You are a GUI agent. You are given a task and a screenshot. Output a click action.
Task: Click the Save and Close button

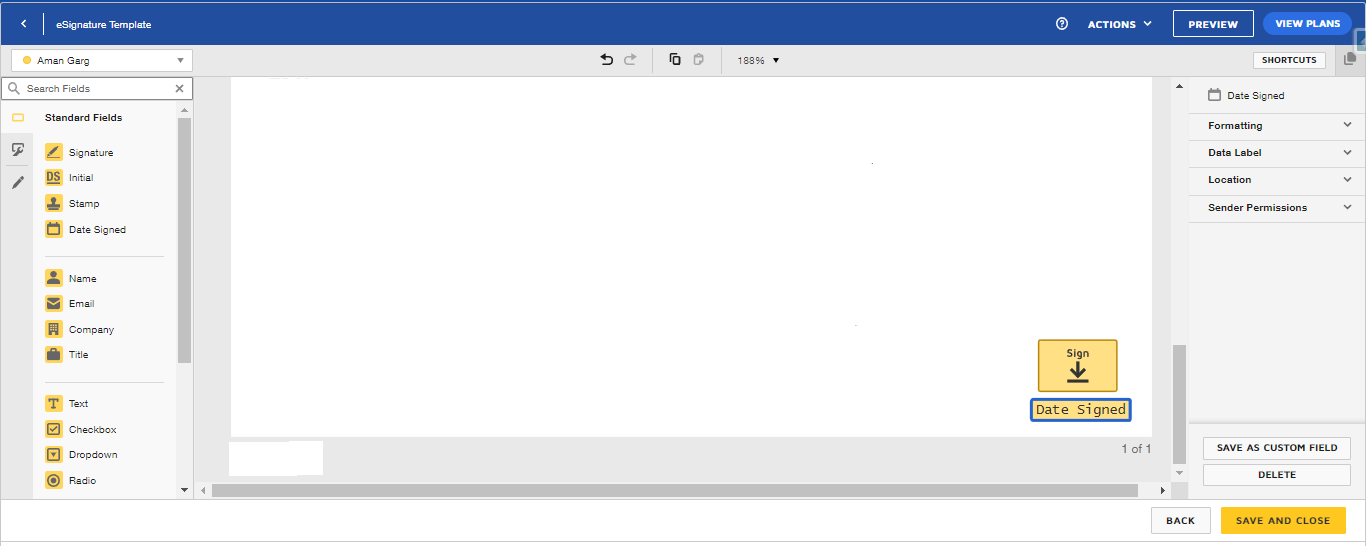(x=1282, y=521)
